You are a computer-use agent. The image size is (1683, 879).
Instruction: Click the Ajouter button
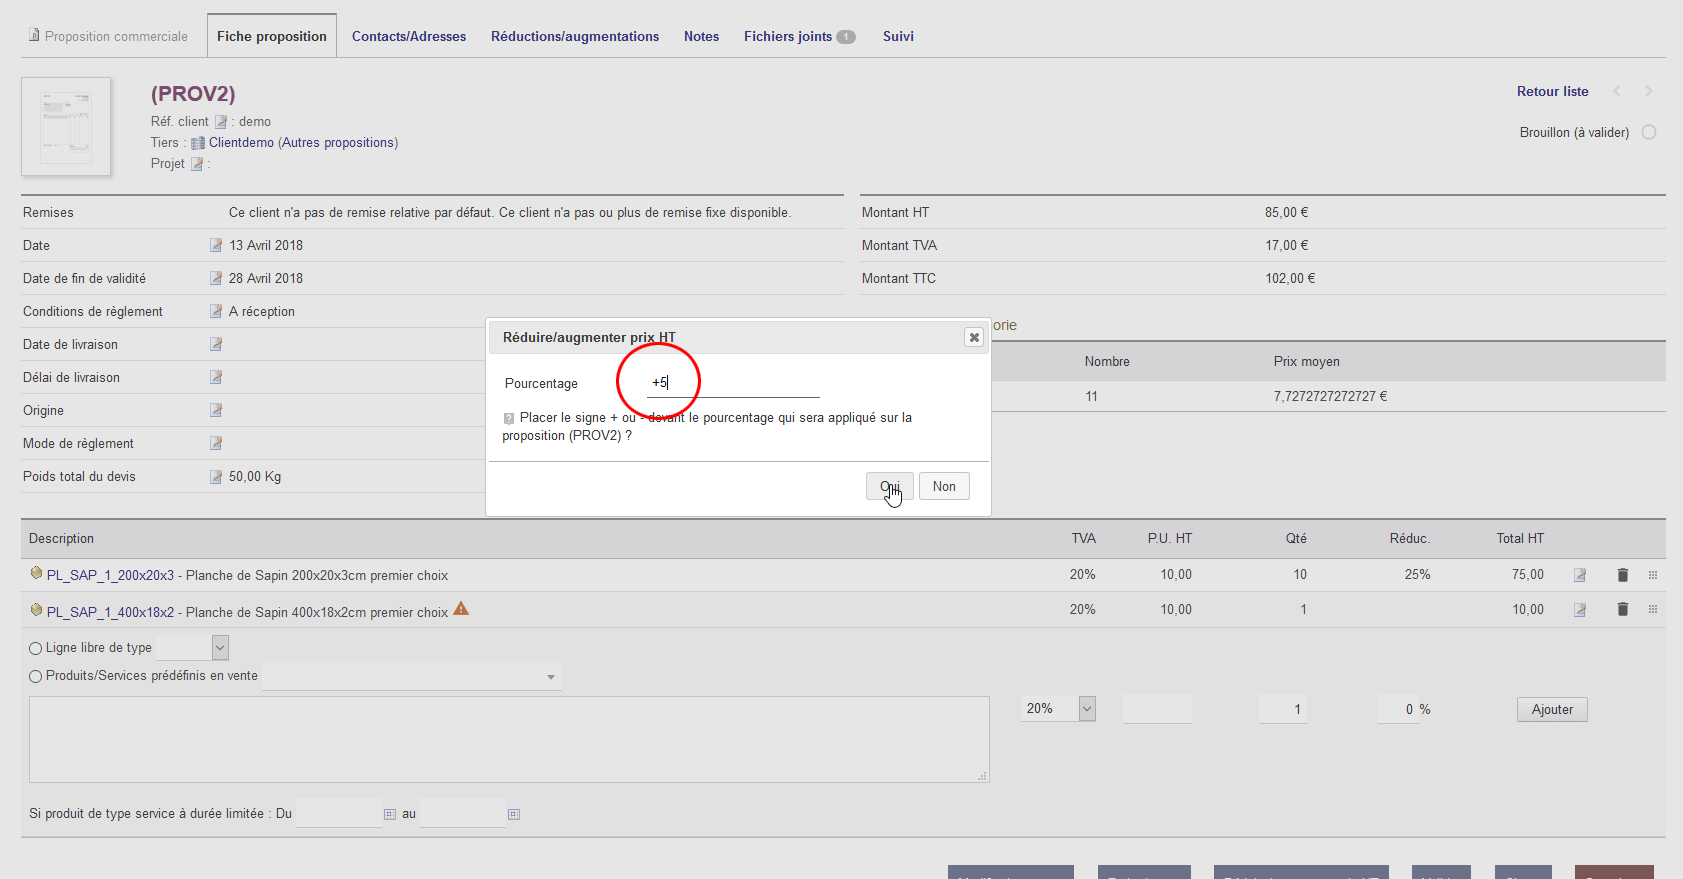1551,709
